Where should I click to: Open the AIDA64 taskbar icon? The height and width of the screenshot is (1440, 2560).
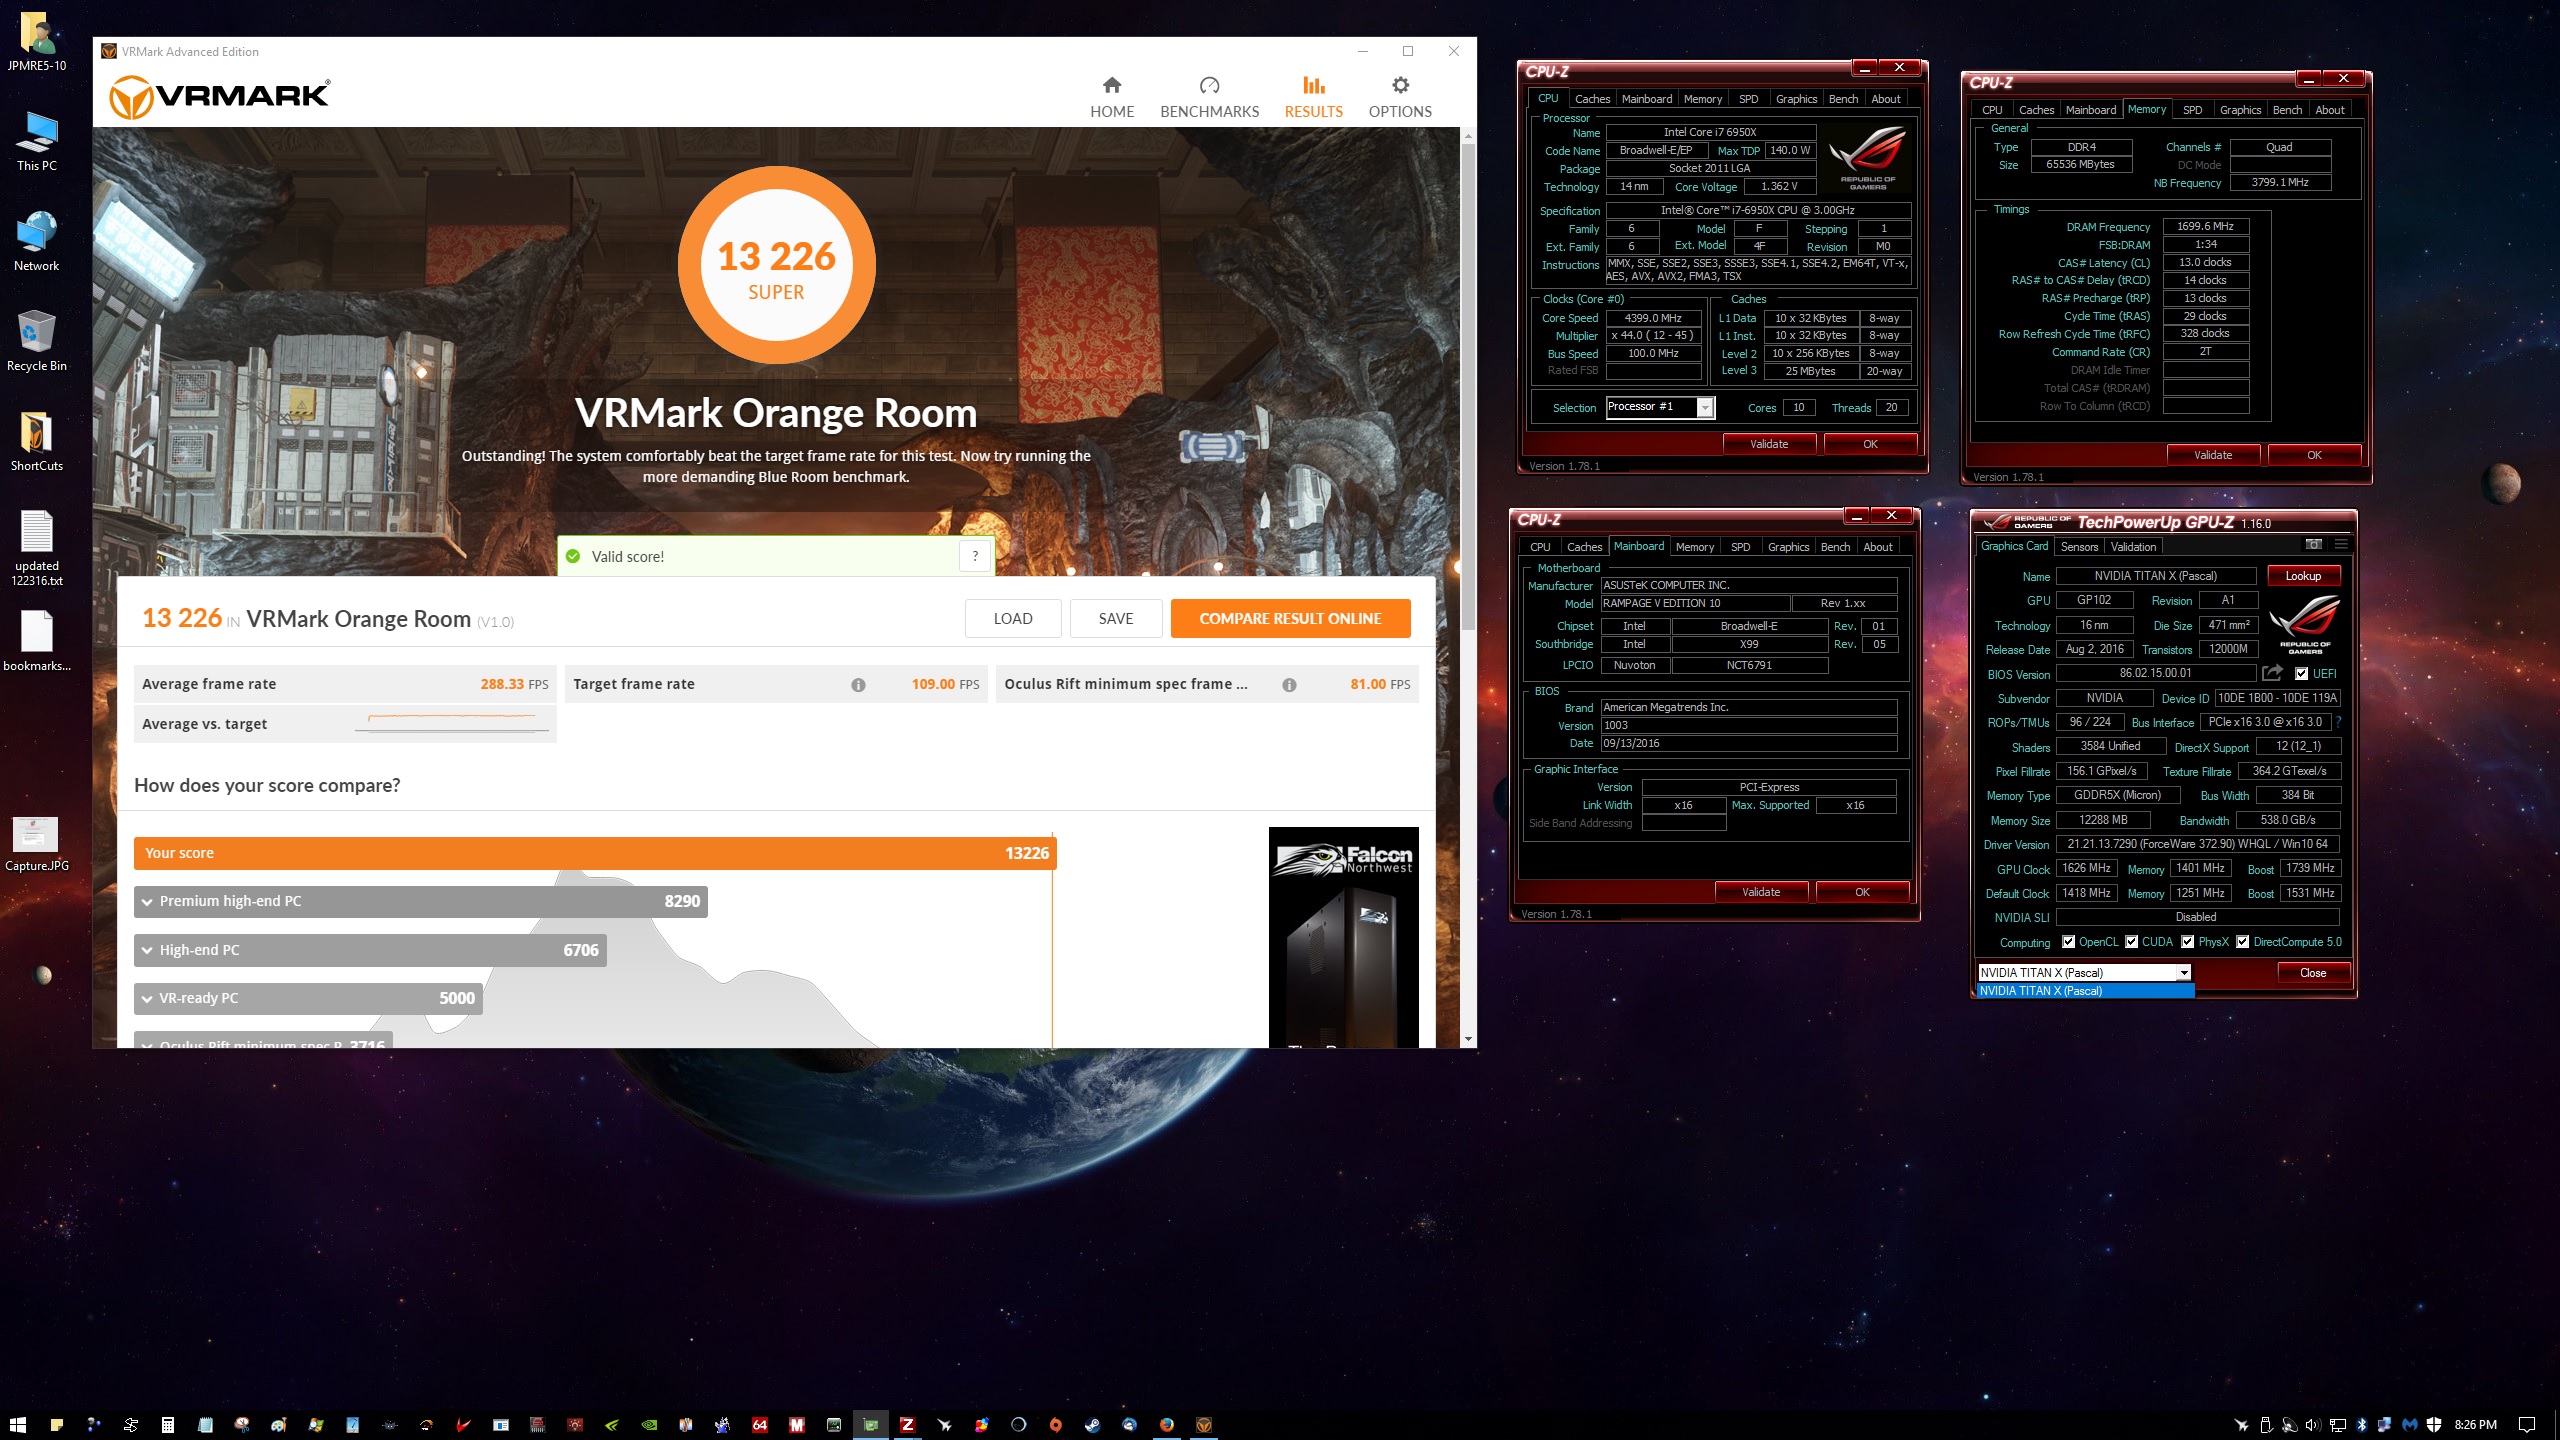pos(760,1425)
